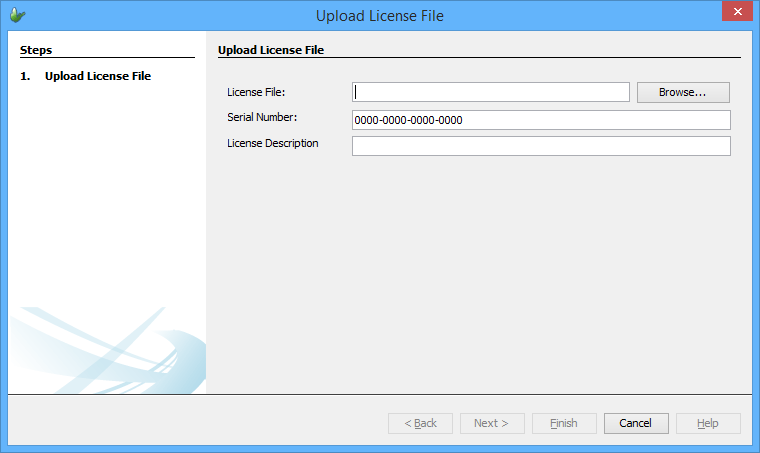Close the Upload License File dialog

(735, 13)
